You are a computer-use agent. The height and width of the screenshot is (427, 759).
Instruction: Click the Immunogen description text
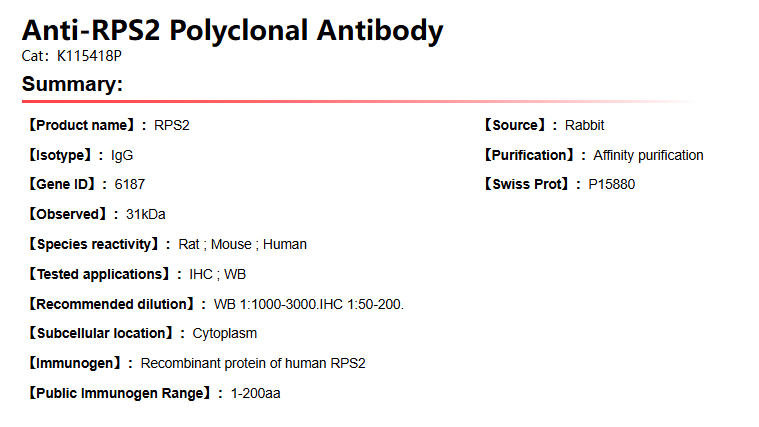click(x=253, y=363)
